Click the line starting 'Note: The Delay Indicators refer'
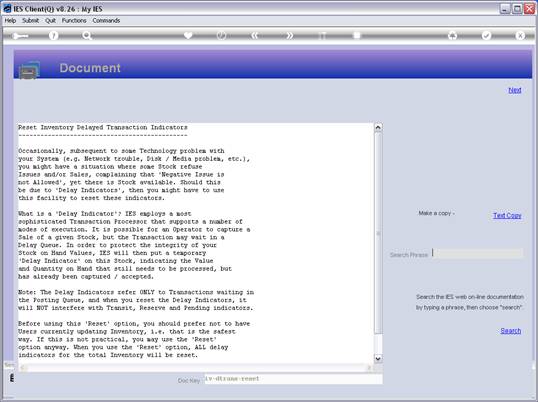538x402 pixels. click(136, 292)
